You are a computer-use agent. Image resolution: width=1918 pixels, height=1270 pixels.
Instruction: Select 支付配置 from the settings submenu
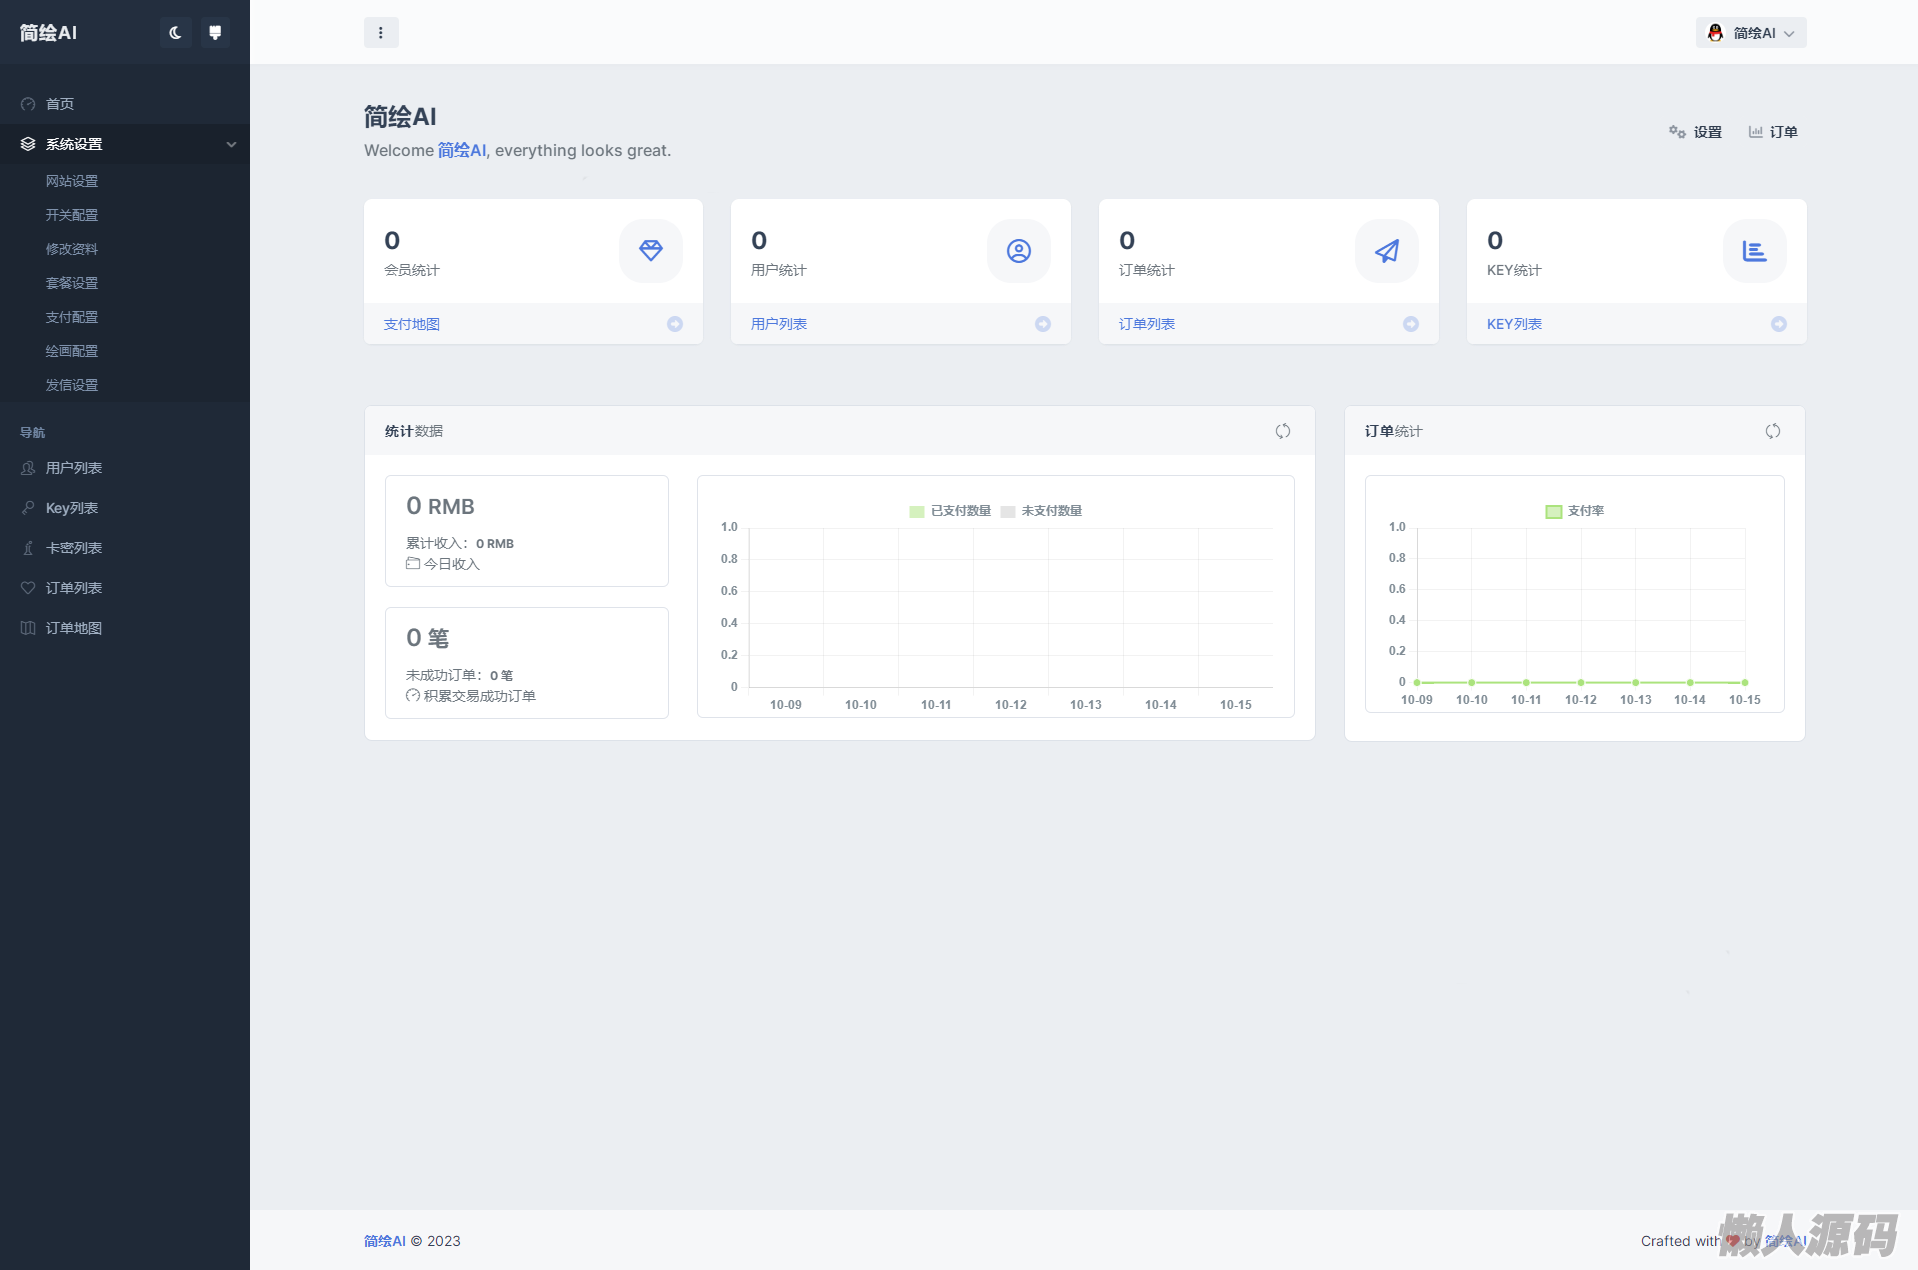pos(72,317)
